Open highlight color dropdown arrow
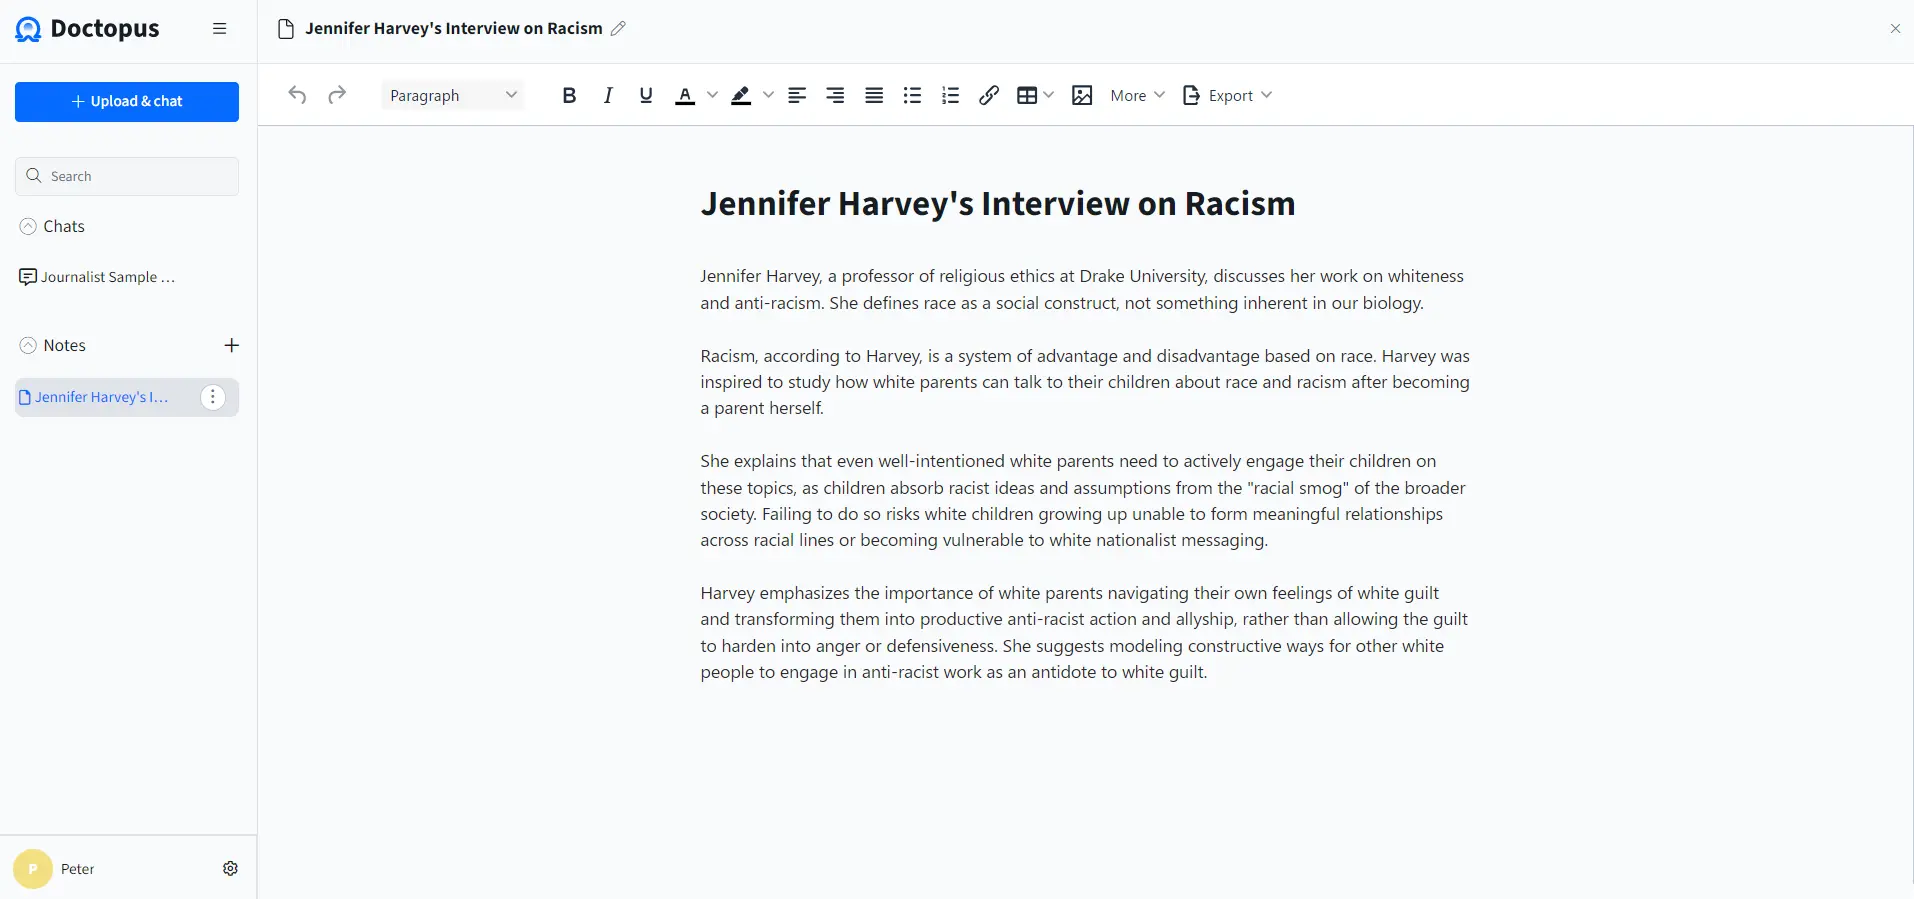Image resolution: width=1914 pixels, height=899 pixels. 768,95
